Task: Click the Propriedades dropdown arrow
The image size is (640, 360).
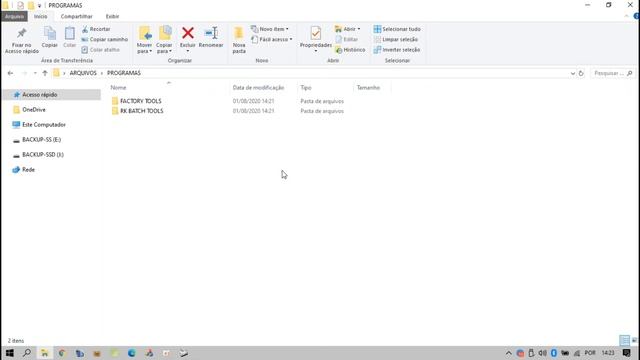Action: 316,51
